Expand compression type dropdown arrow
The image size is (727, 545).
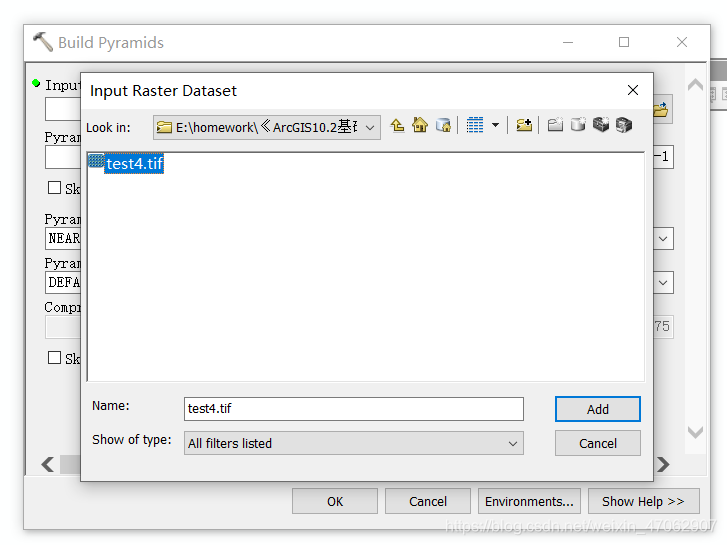[663, 282]
